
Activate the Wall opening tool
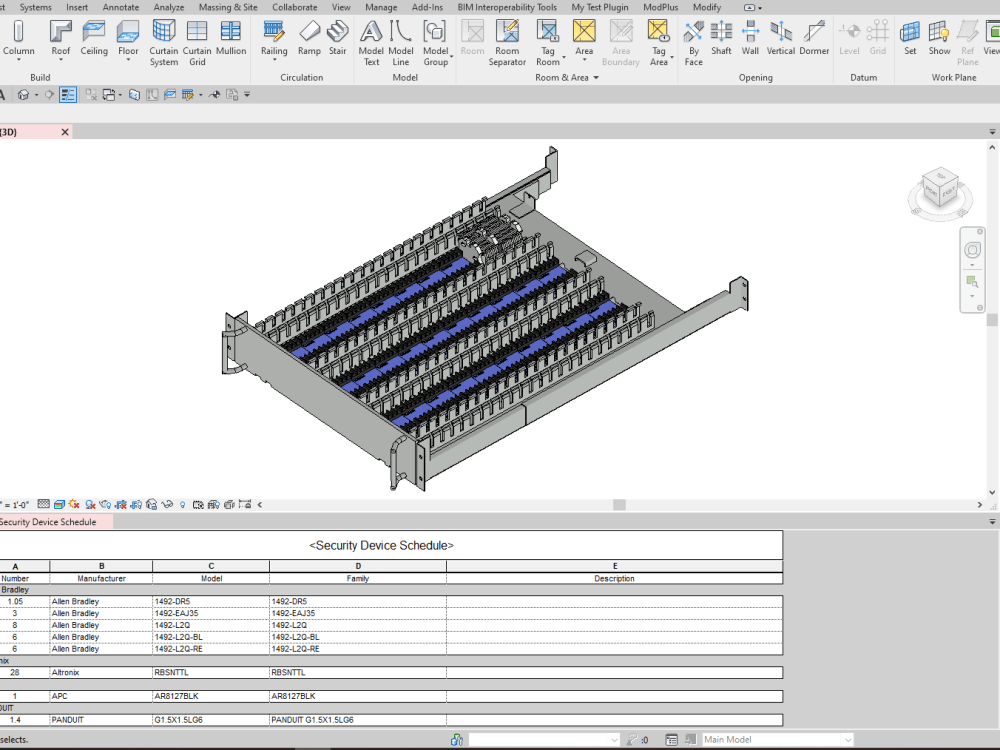point(750,40)
